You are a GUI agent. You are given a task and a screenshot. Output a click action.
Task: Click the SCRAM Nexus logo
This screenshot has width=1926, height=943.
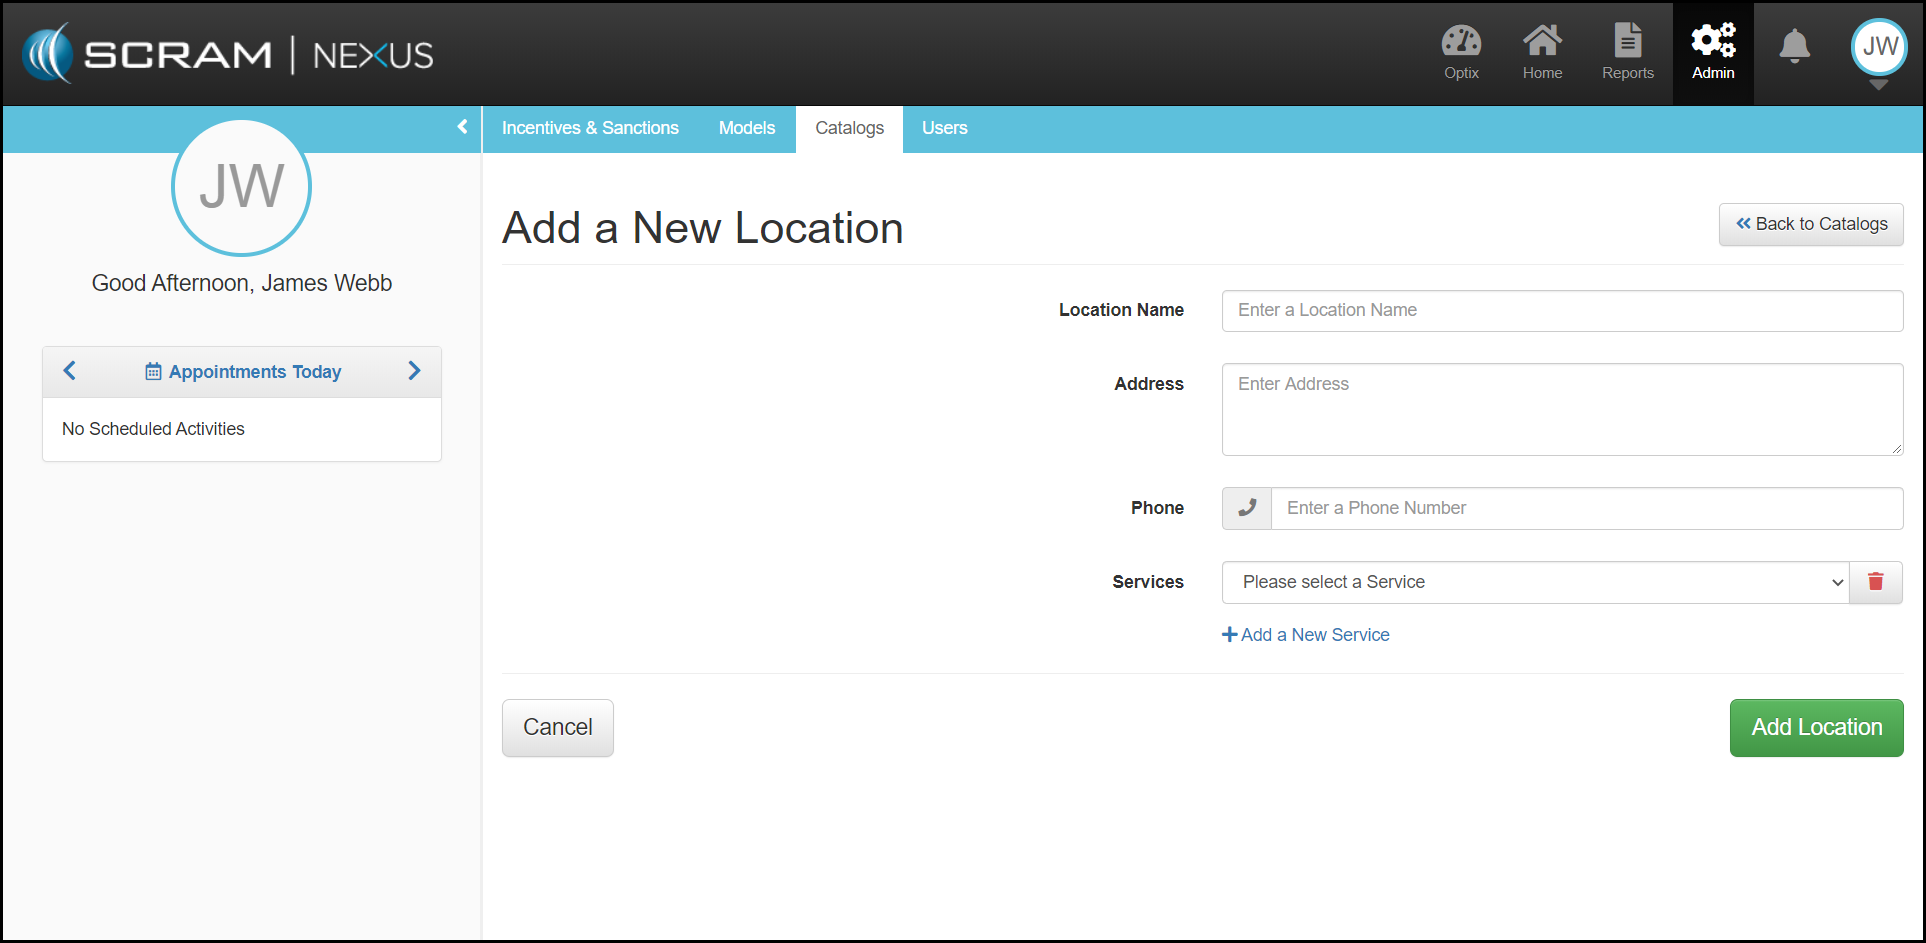[228, 54]
